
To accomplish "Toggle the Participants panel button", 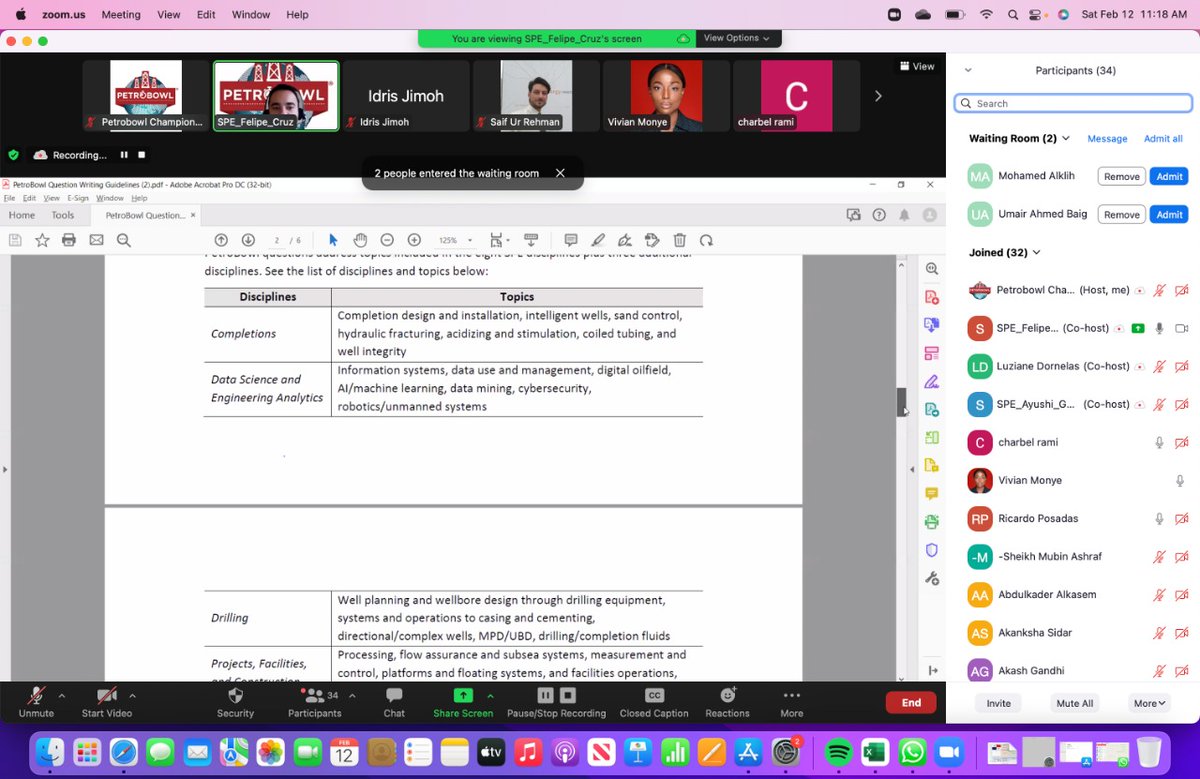I will coord(314,702).
